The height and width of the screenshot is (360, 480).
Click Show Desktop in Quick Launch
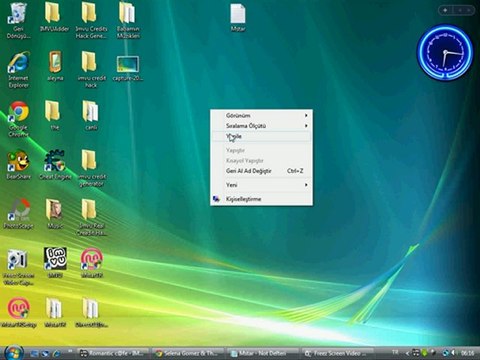pos(34,353)
